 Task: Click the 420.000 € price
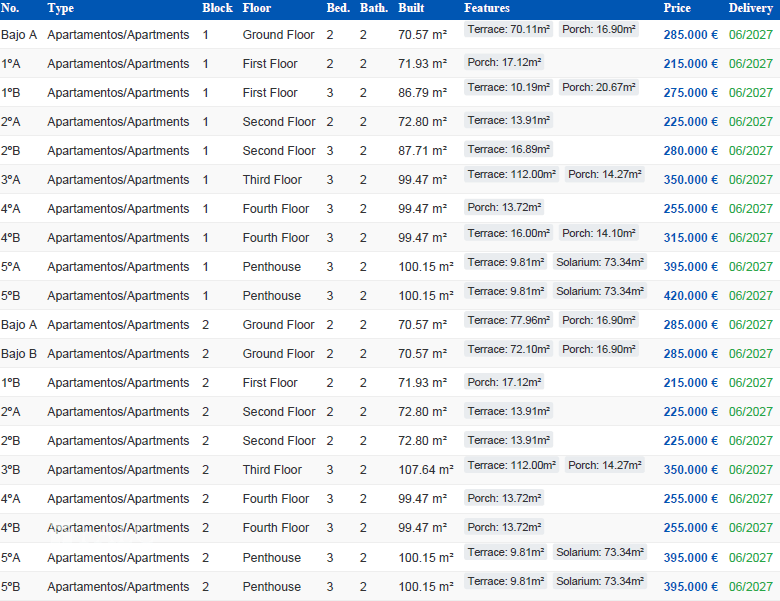[x=691, y=296]
